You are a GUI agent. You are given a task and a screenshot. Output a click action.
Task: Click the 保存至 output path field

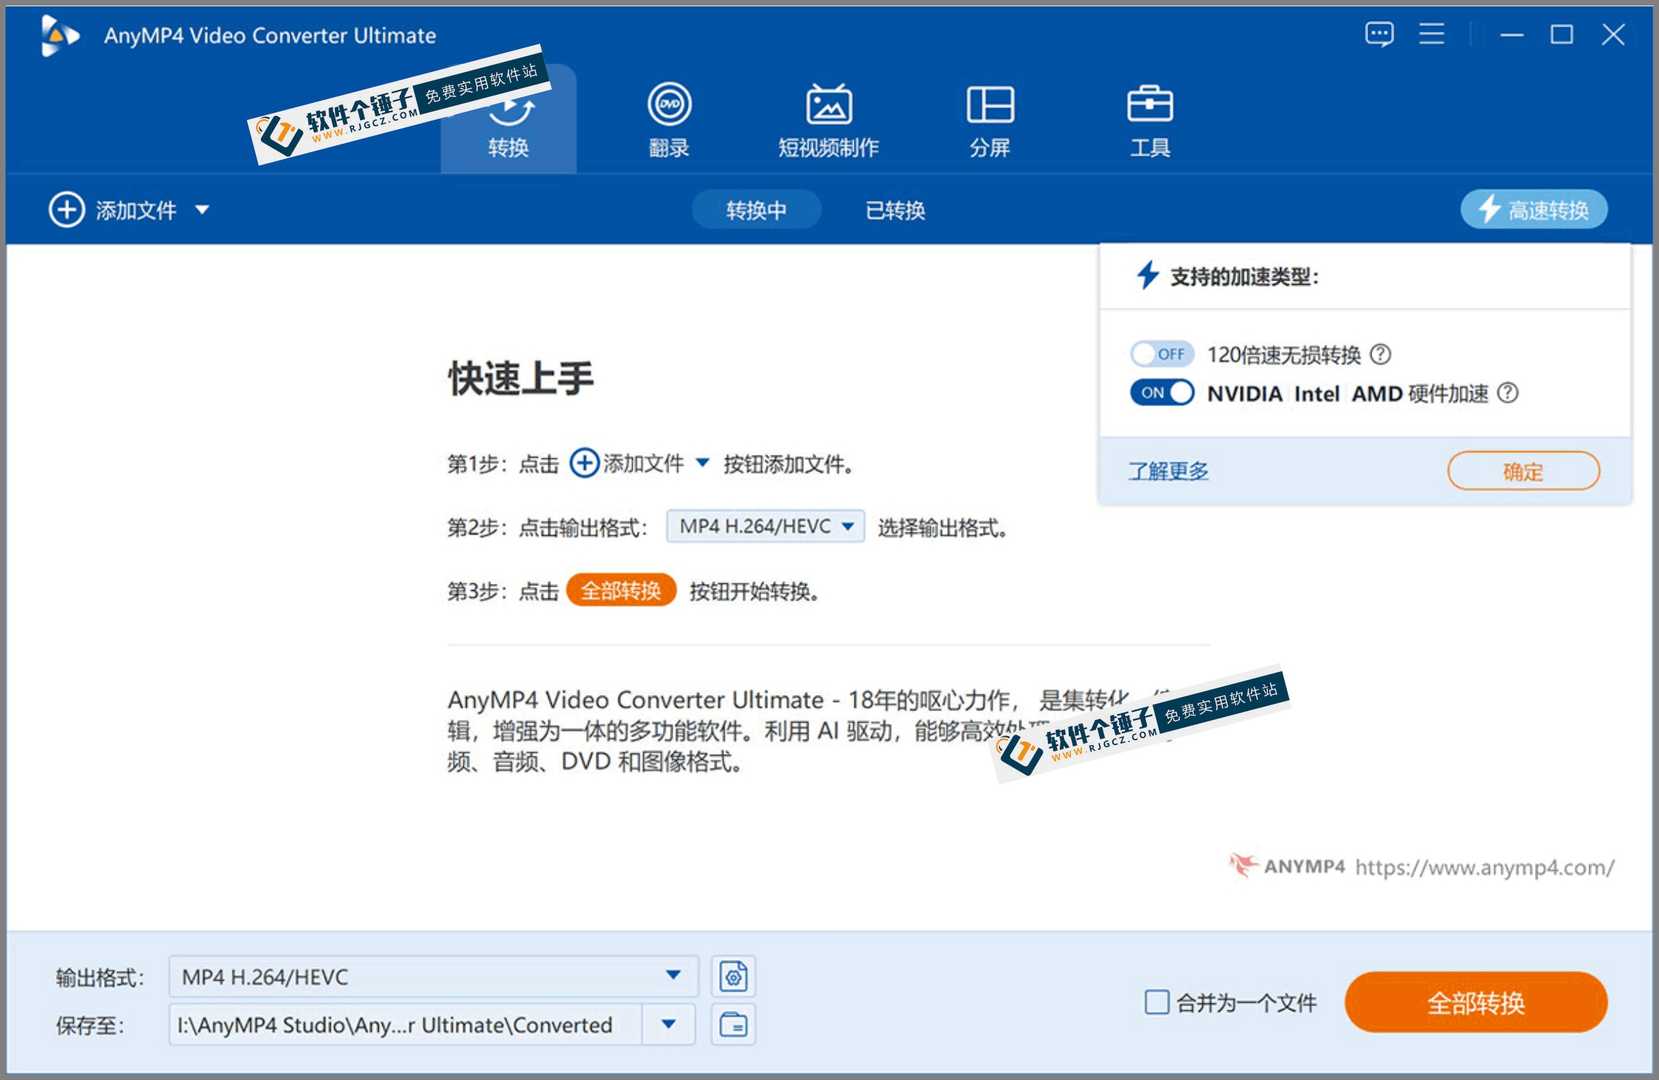pyautogui.click(x=405, y=1025)
